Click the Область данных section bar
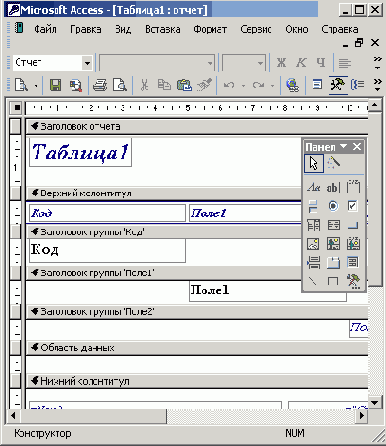This screenshot has height=446, width=386. click(x=197, y=348)
